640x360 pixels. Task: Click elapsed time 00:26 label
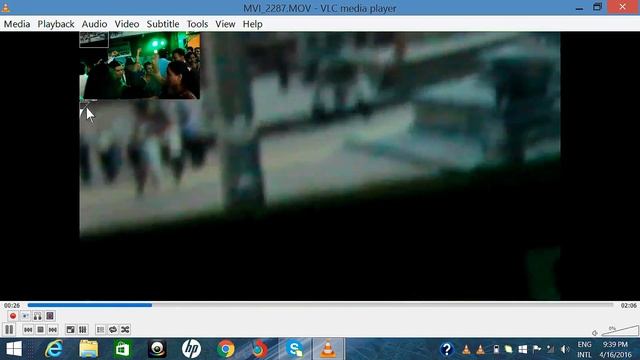12,305
